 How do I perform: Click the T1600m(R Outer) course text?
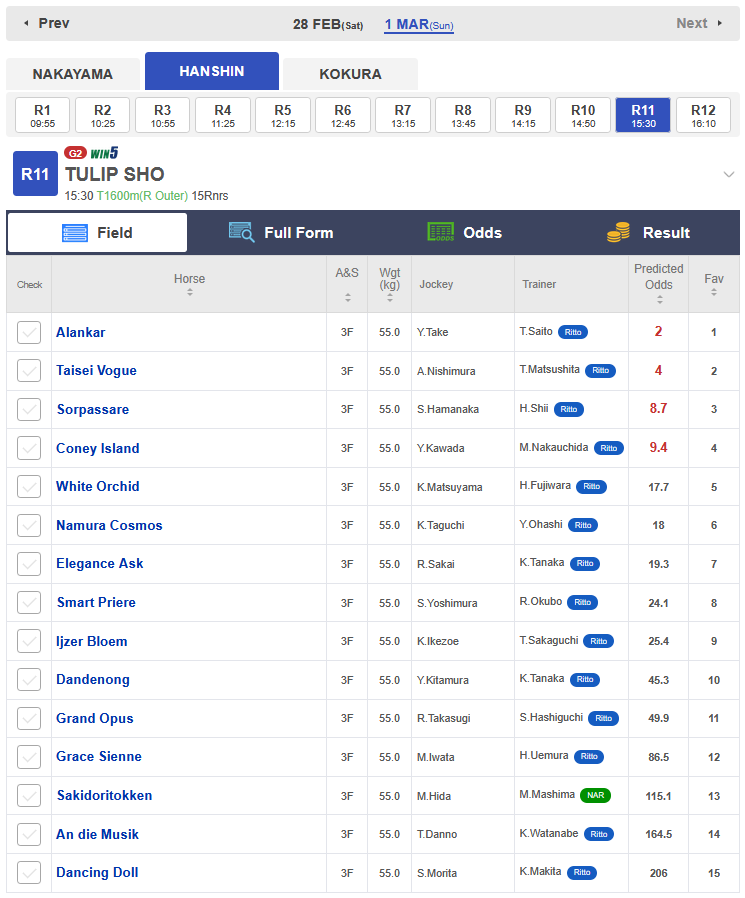[x=142, y=196]
